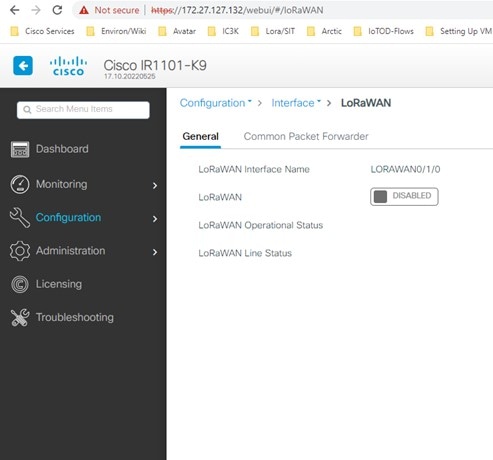Open the Environ/Wiki bookmark folder
Viewport: 493px width, 460px height.
pos(116,31)
